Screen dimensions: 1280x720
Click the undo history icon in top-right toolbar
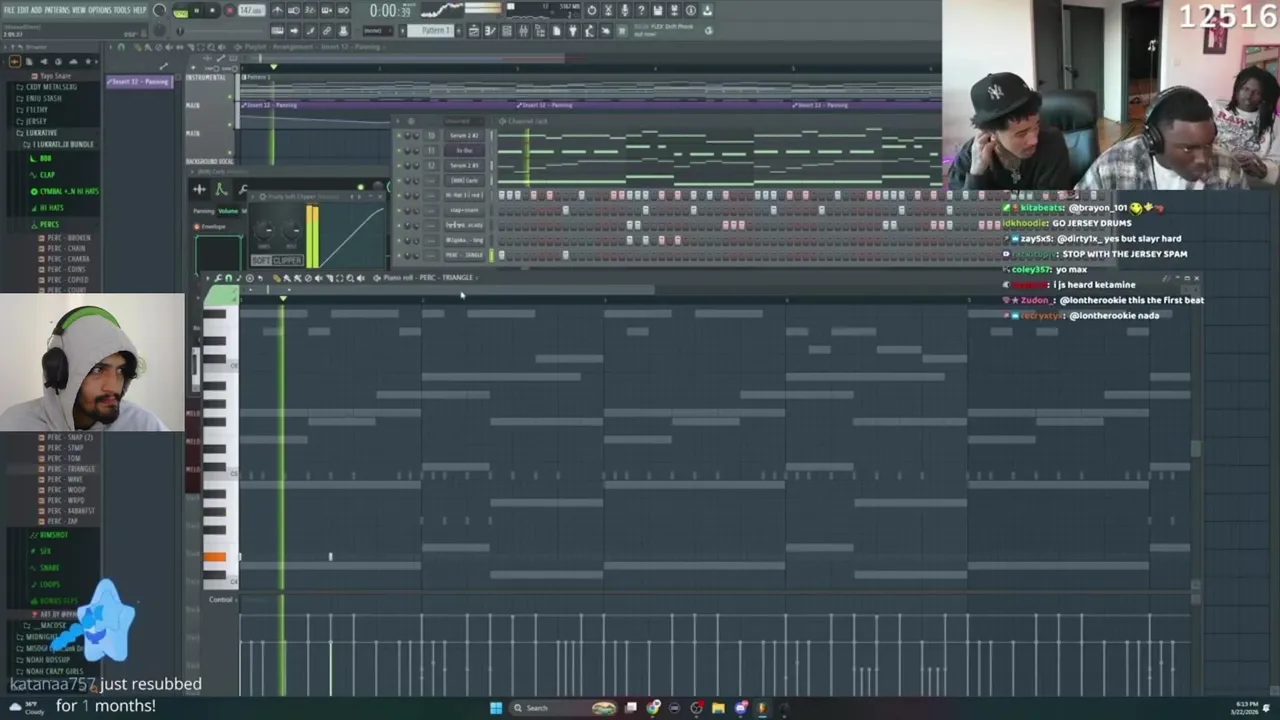pyautogui.click(x=592, y=10)
